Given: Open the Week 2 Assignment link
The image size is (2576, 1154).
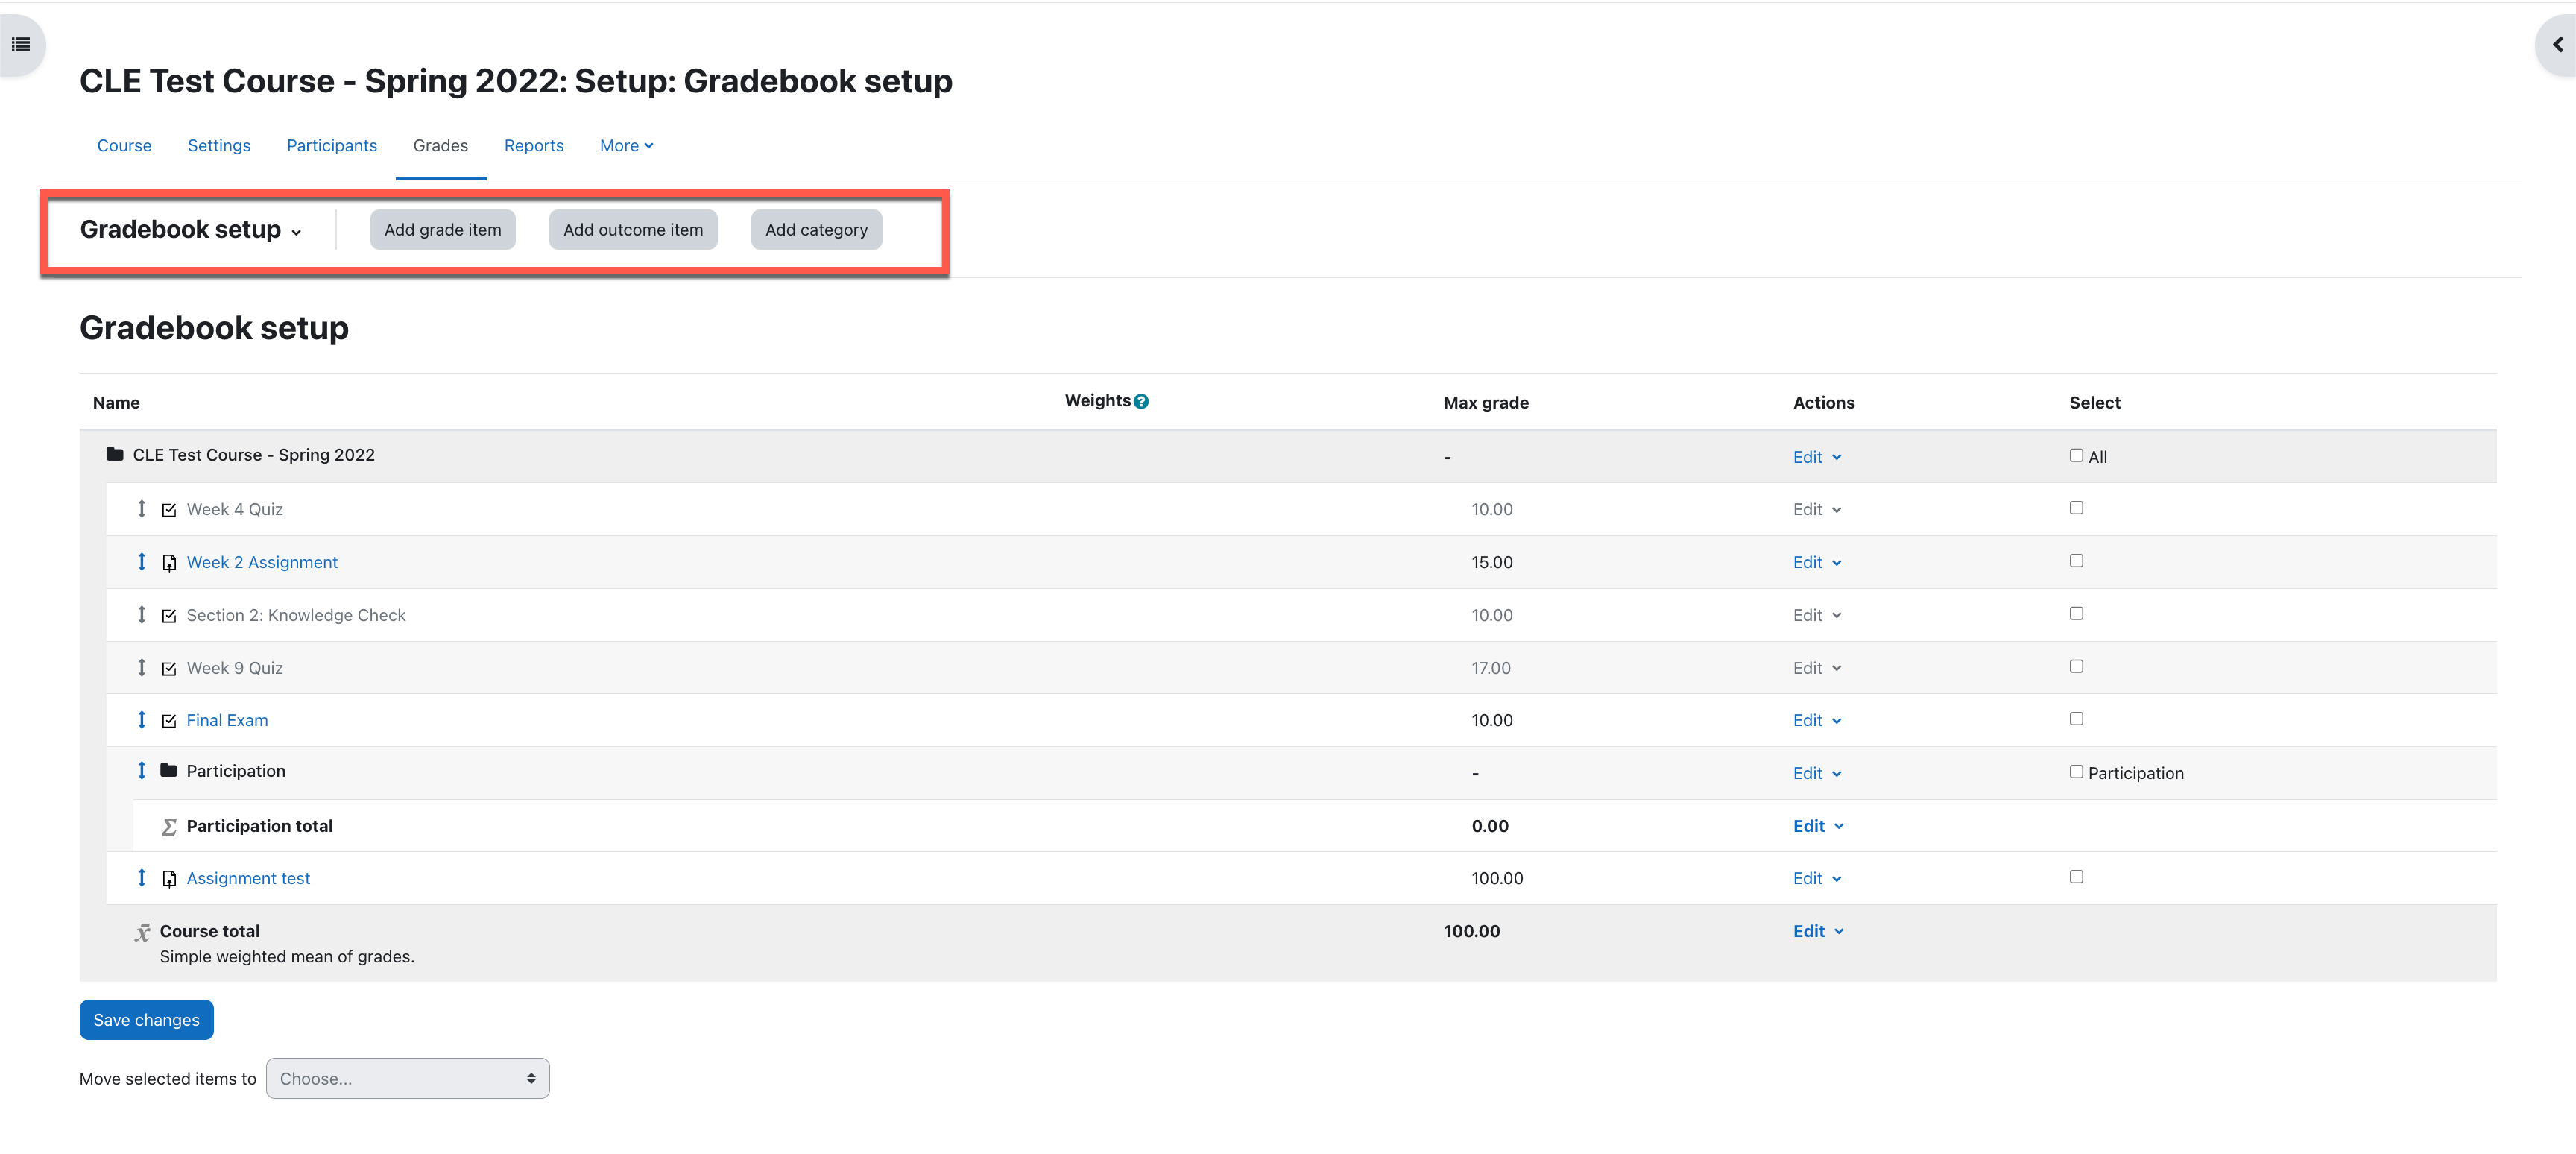Looking at the screenshot, I should (262, 563).
